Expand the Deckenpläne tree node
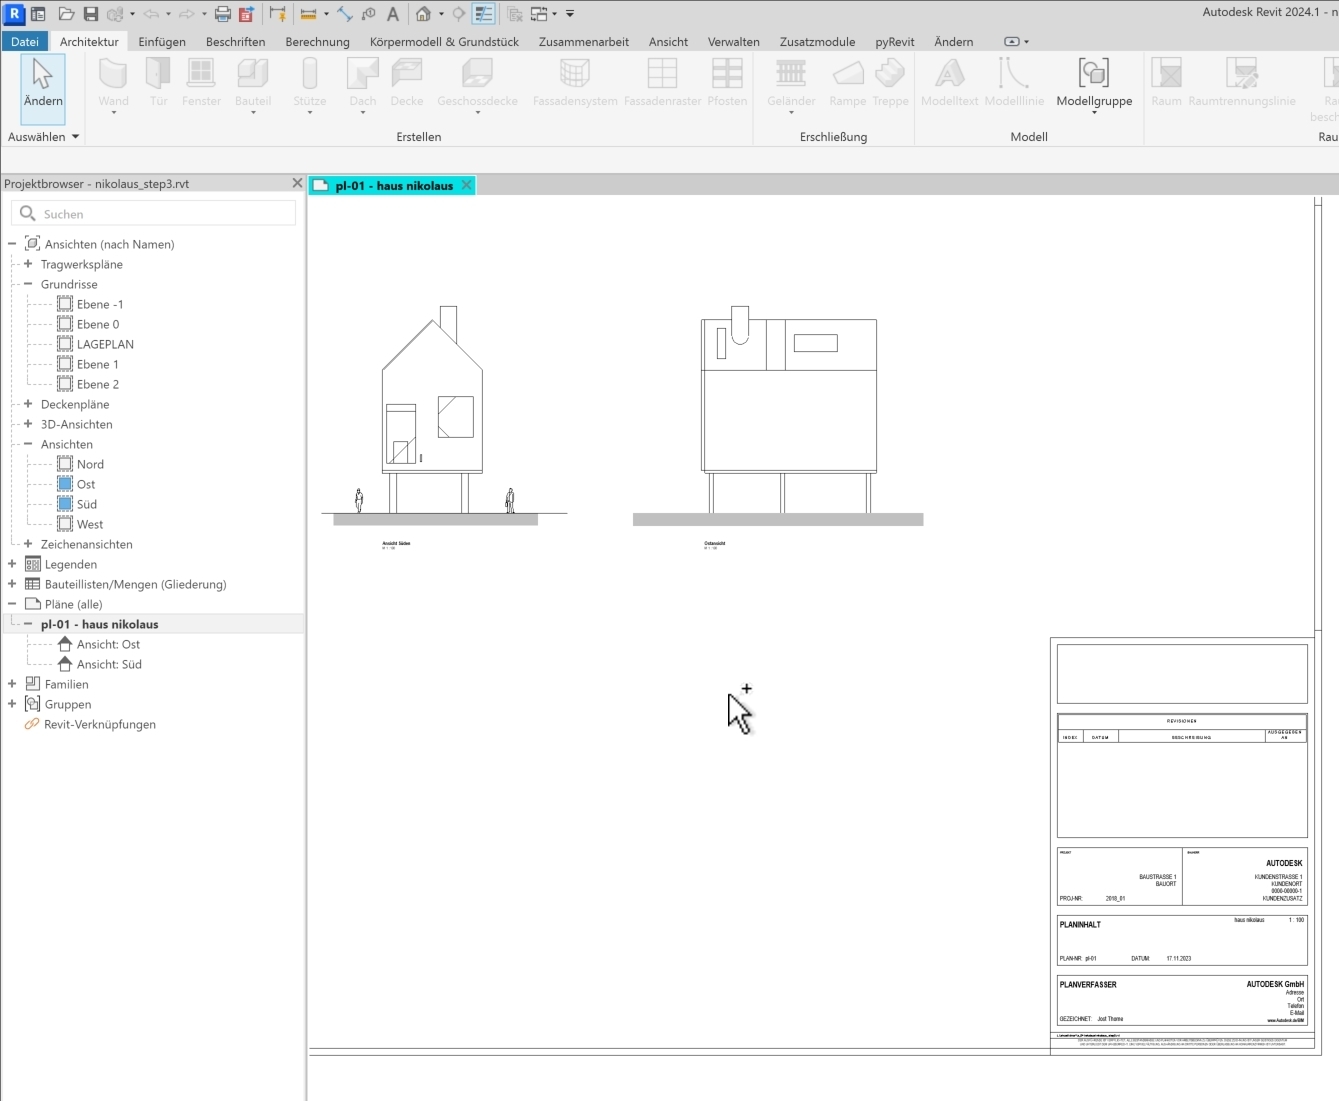 [x=28, y=404]
